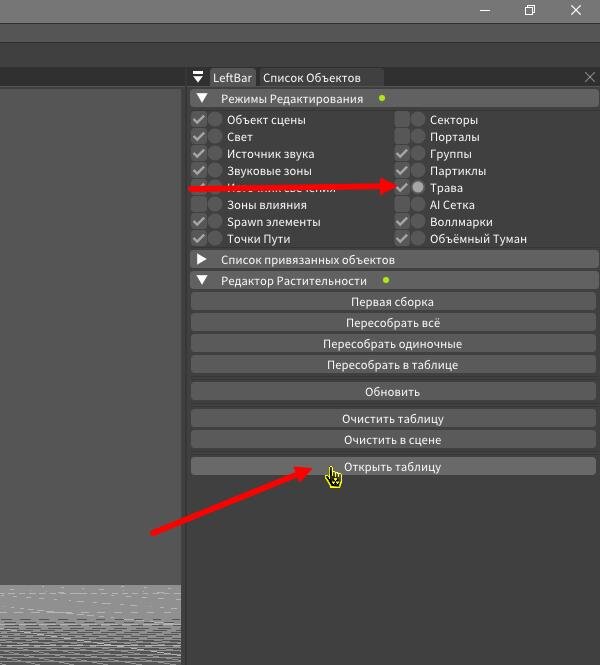Select Объект сцены edit mode radio button
600x665 pixels.
pyautogui.click(x=215, y=120)
